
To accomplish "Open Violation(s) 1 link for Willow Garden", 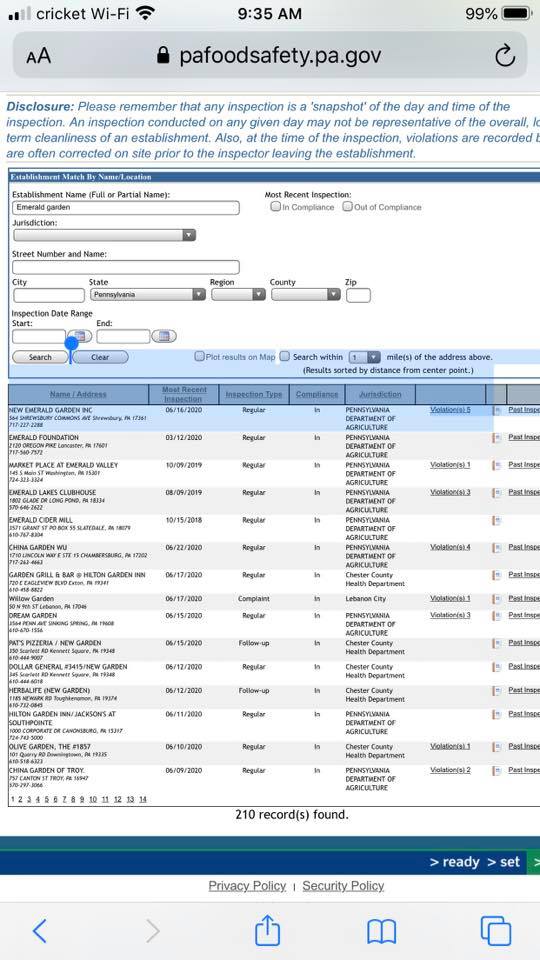I will click(450, 598).
